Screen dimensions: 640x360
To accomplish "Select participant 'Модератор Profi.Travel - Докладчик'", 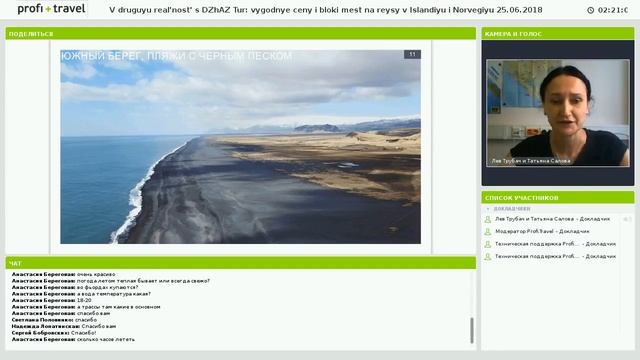I will click(x=542, y=231).
